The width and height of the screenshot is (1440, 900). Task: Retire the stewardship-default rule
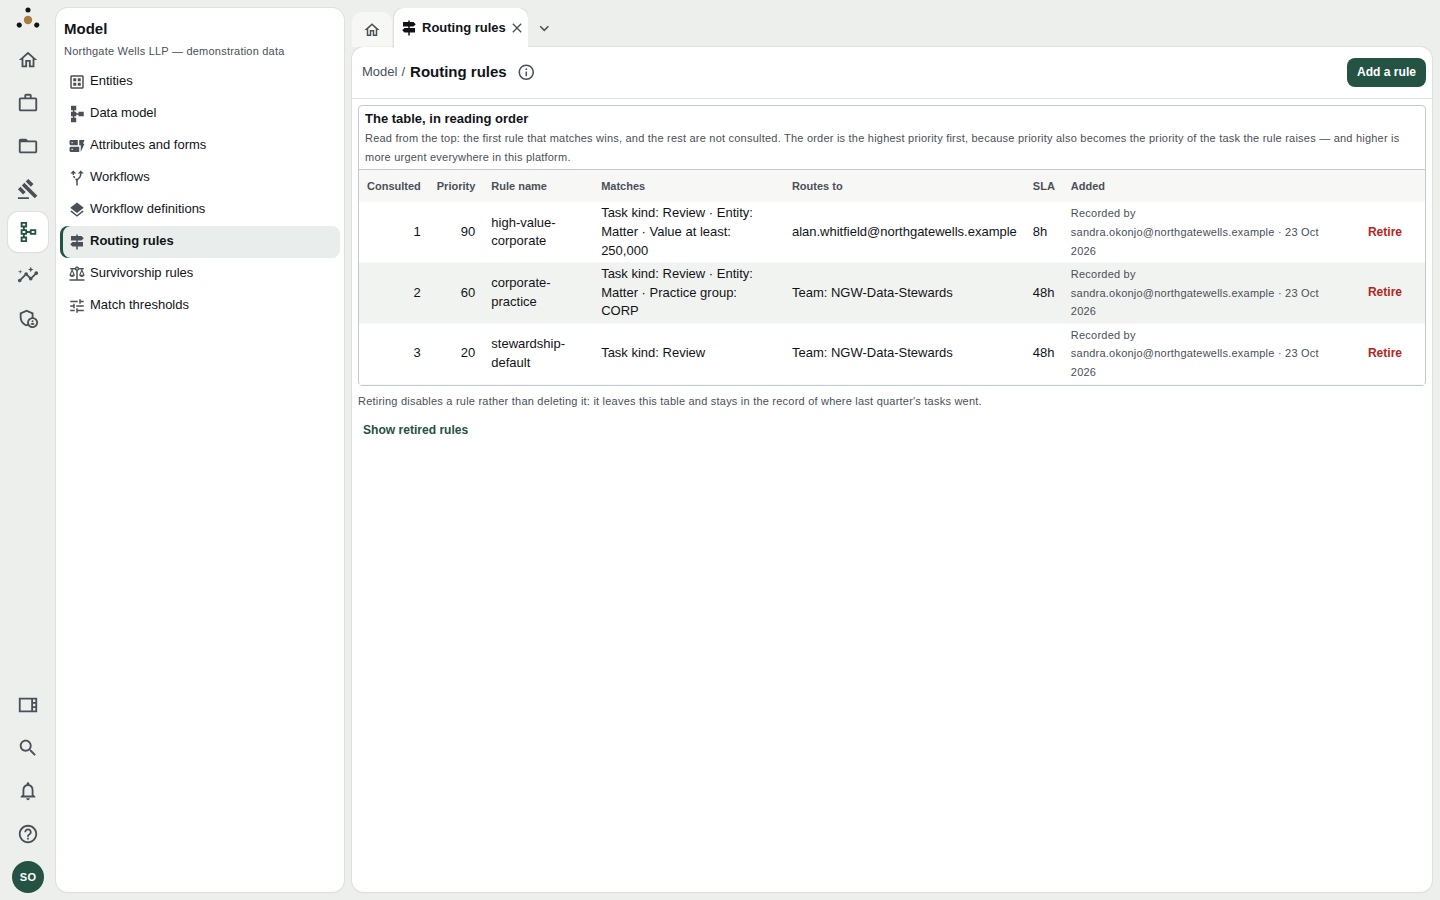click(x=1384, y=353)
